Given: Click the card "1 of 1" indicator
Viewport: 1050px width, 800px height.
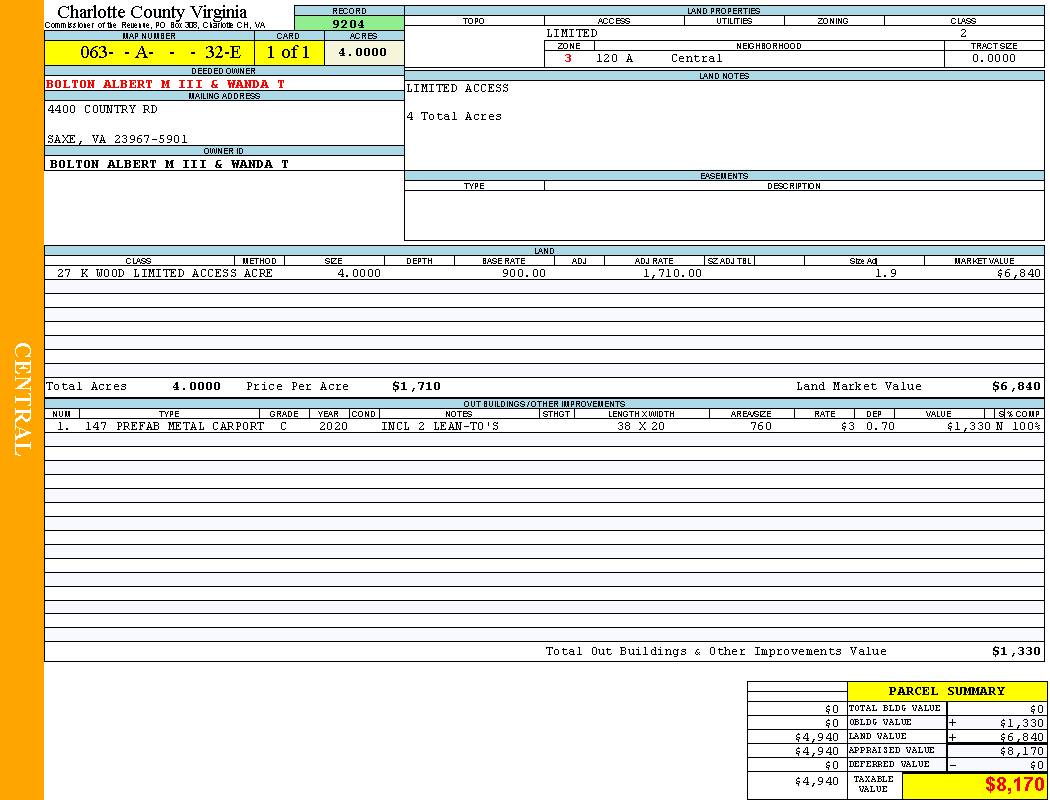Looking at the screenshot, I should pos(288,52).
